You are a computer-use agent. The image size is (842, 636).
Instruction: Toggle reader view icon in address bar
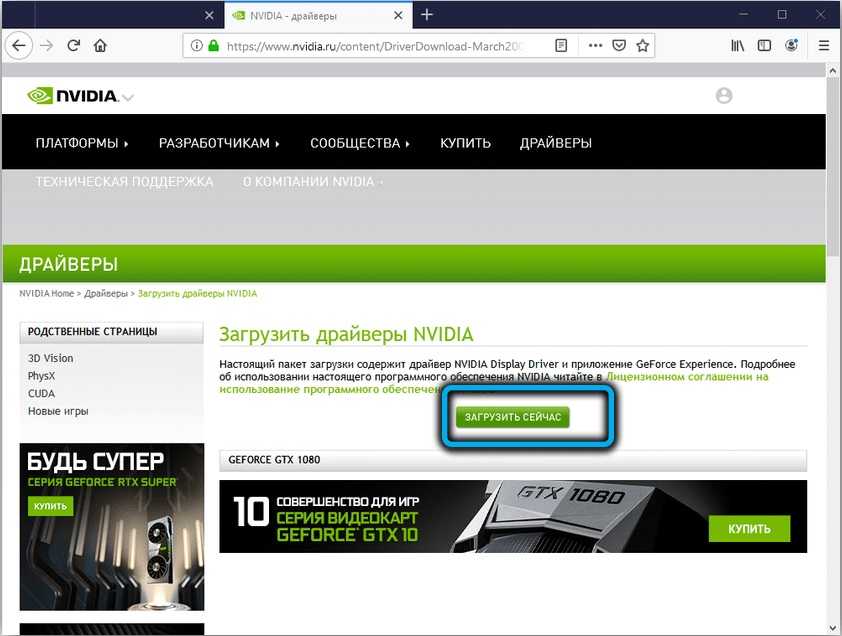coord(561,46)
